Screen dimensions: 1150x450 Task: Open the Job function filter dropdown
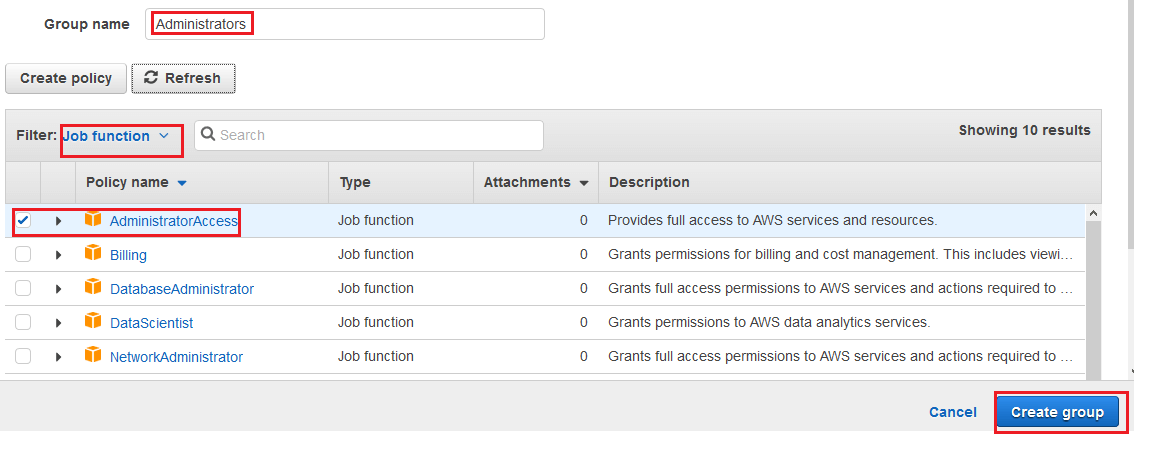(117, 136)
